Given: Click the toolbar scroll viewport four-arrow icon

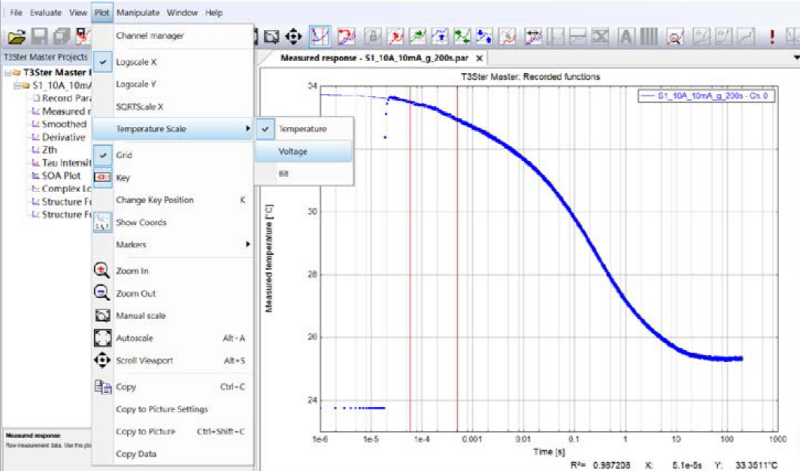Looking at the screenshot, I should pos(293,36).
